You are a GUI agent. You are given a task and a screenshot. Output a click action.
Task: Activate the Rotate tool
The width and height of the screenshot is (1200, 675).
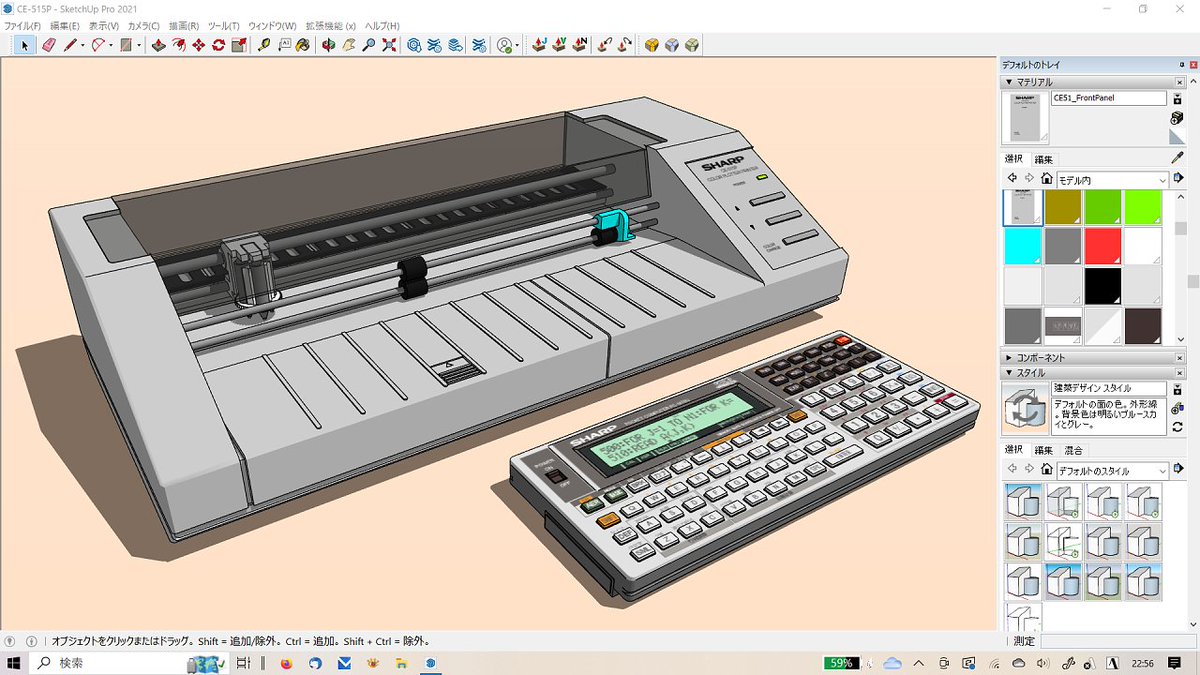point(216,44)
